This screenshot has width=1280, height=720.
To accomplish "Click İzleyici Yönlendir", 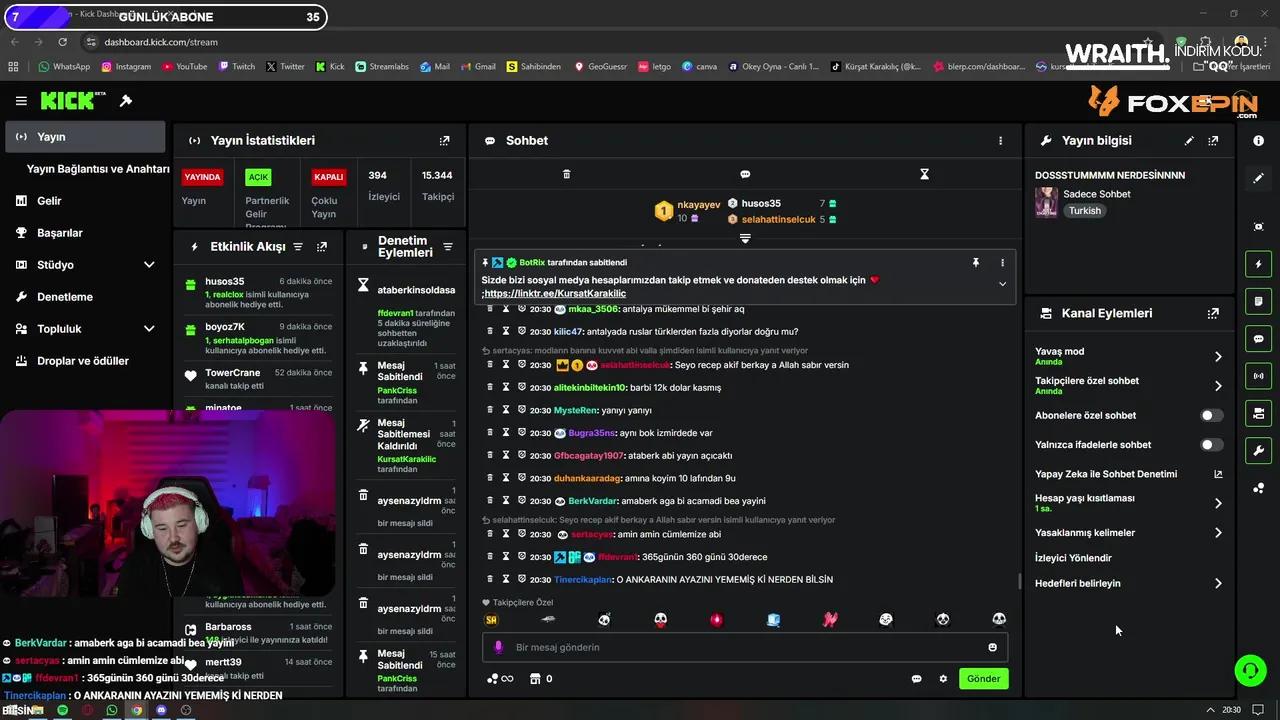I will pos(1073,558).
